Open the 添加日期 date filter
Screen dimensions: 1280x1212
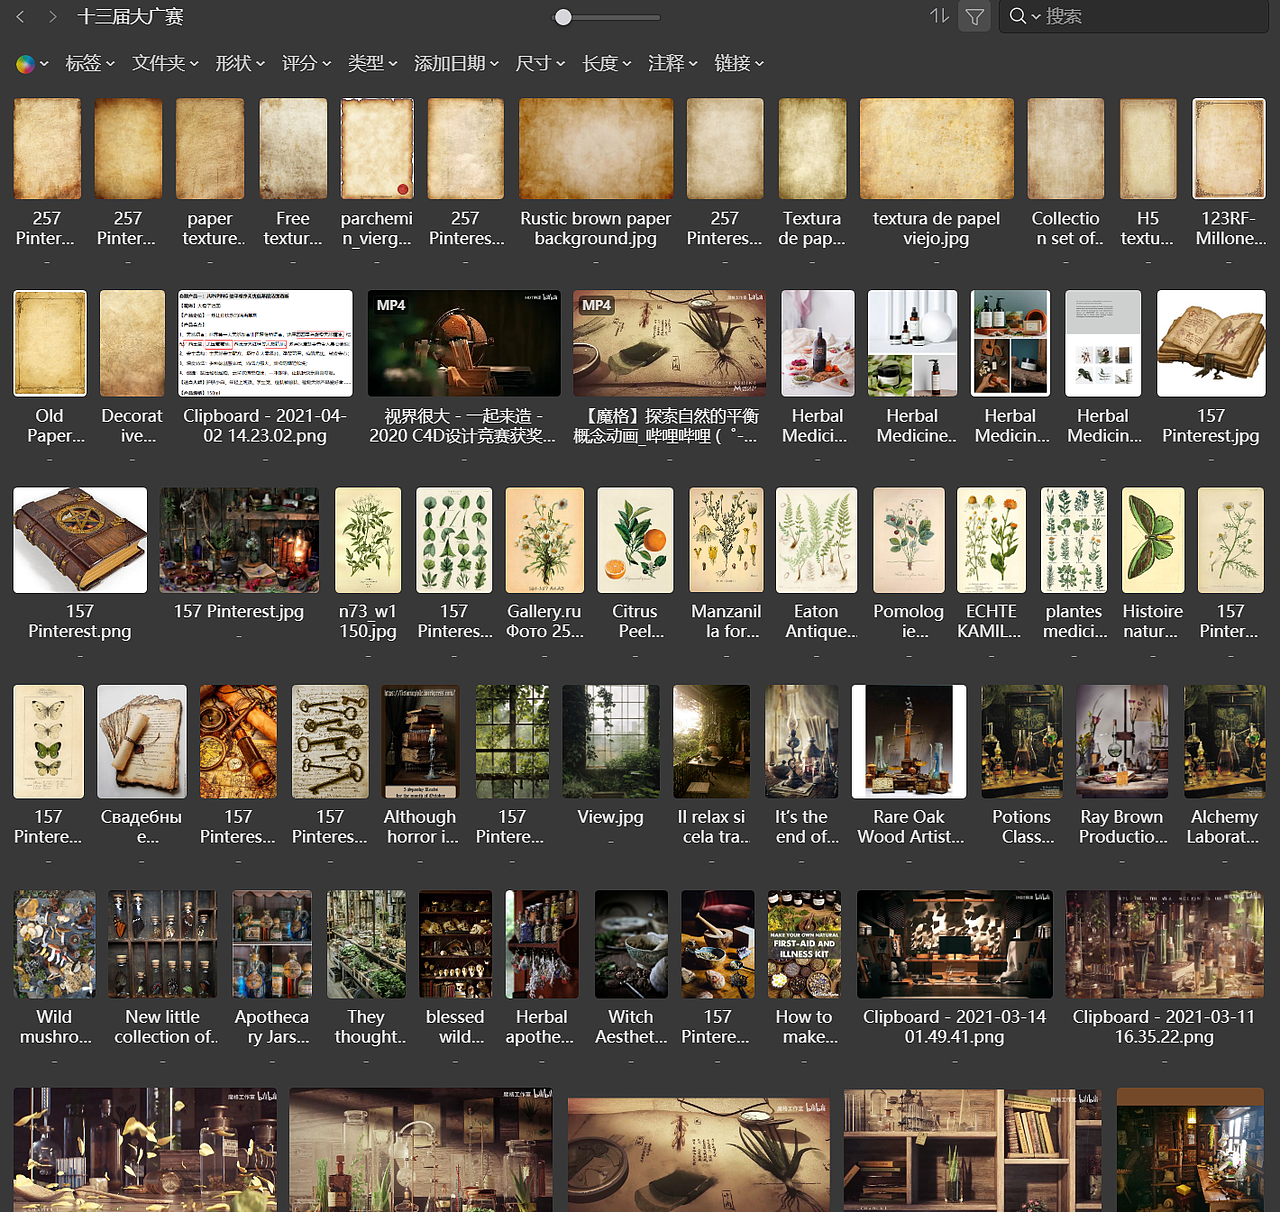(x=456, y=63)
